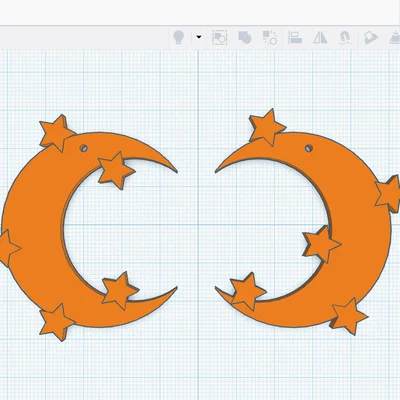Click the Show All lightbulb icon
This screenshot has height=400, width=400.
tap(179, 37)
